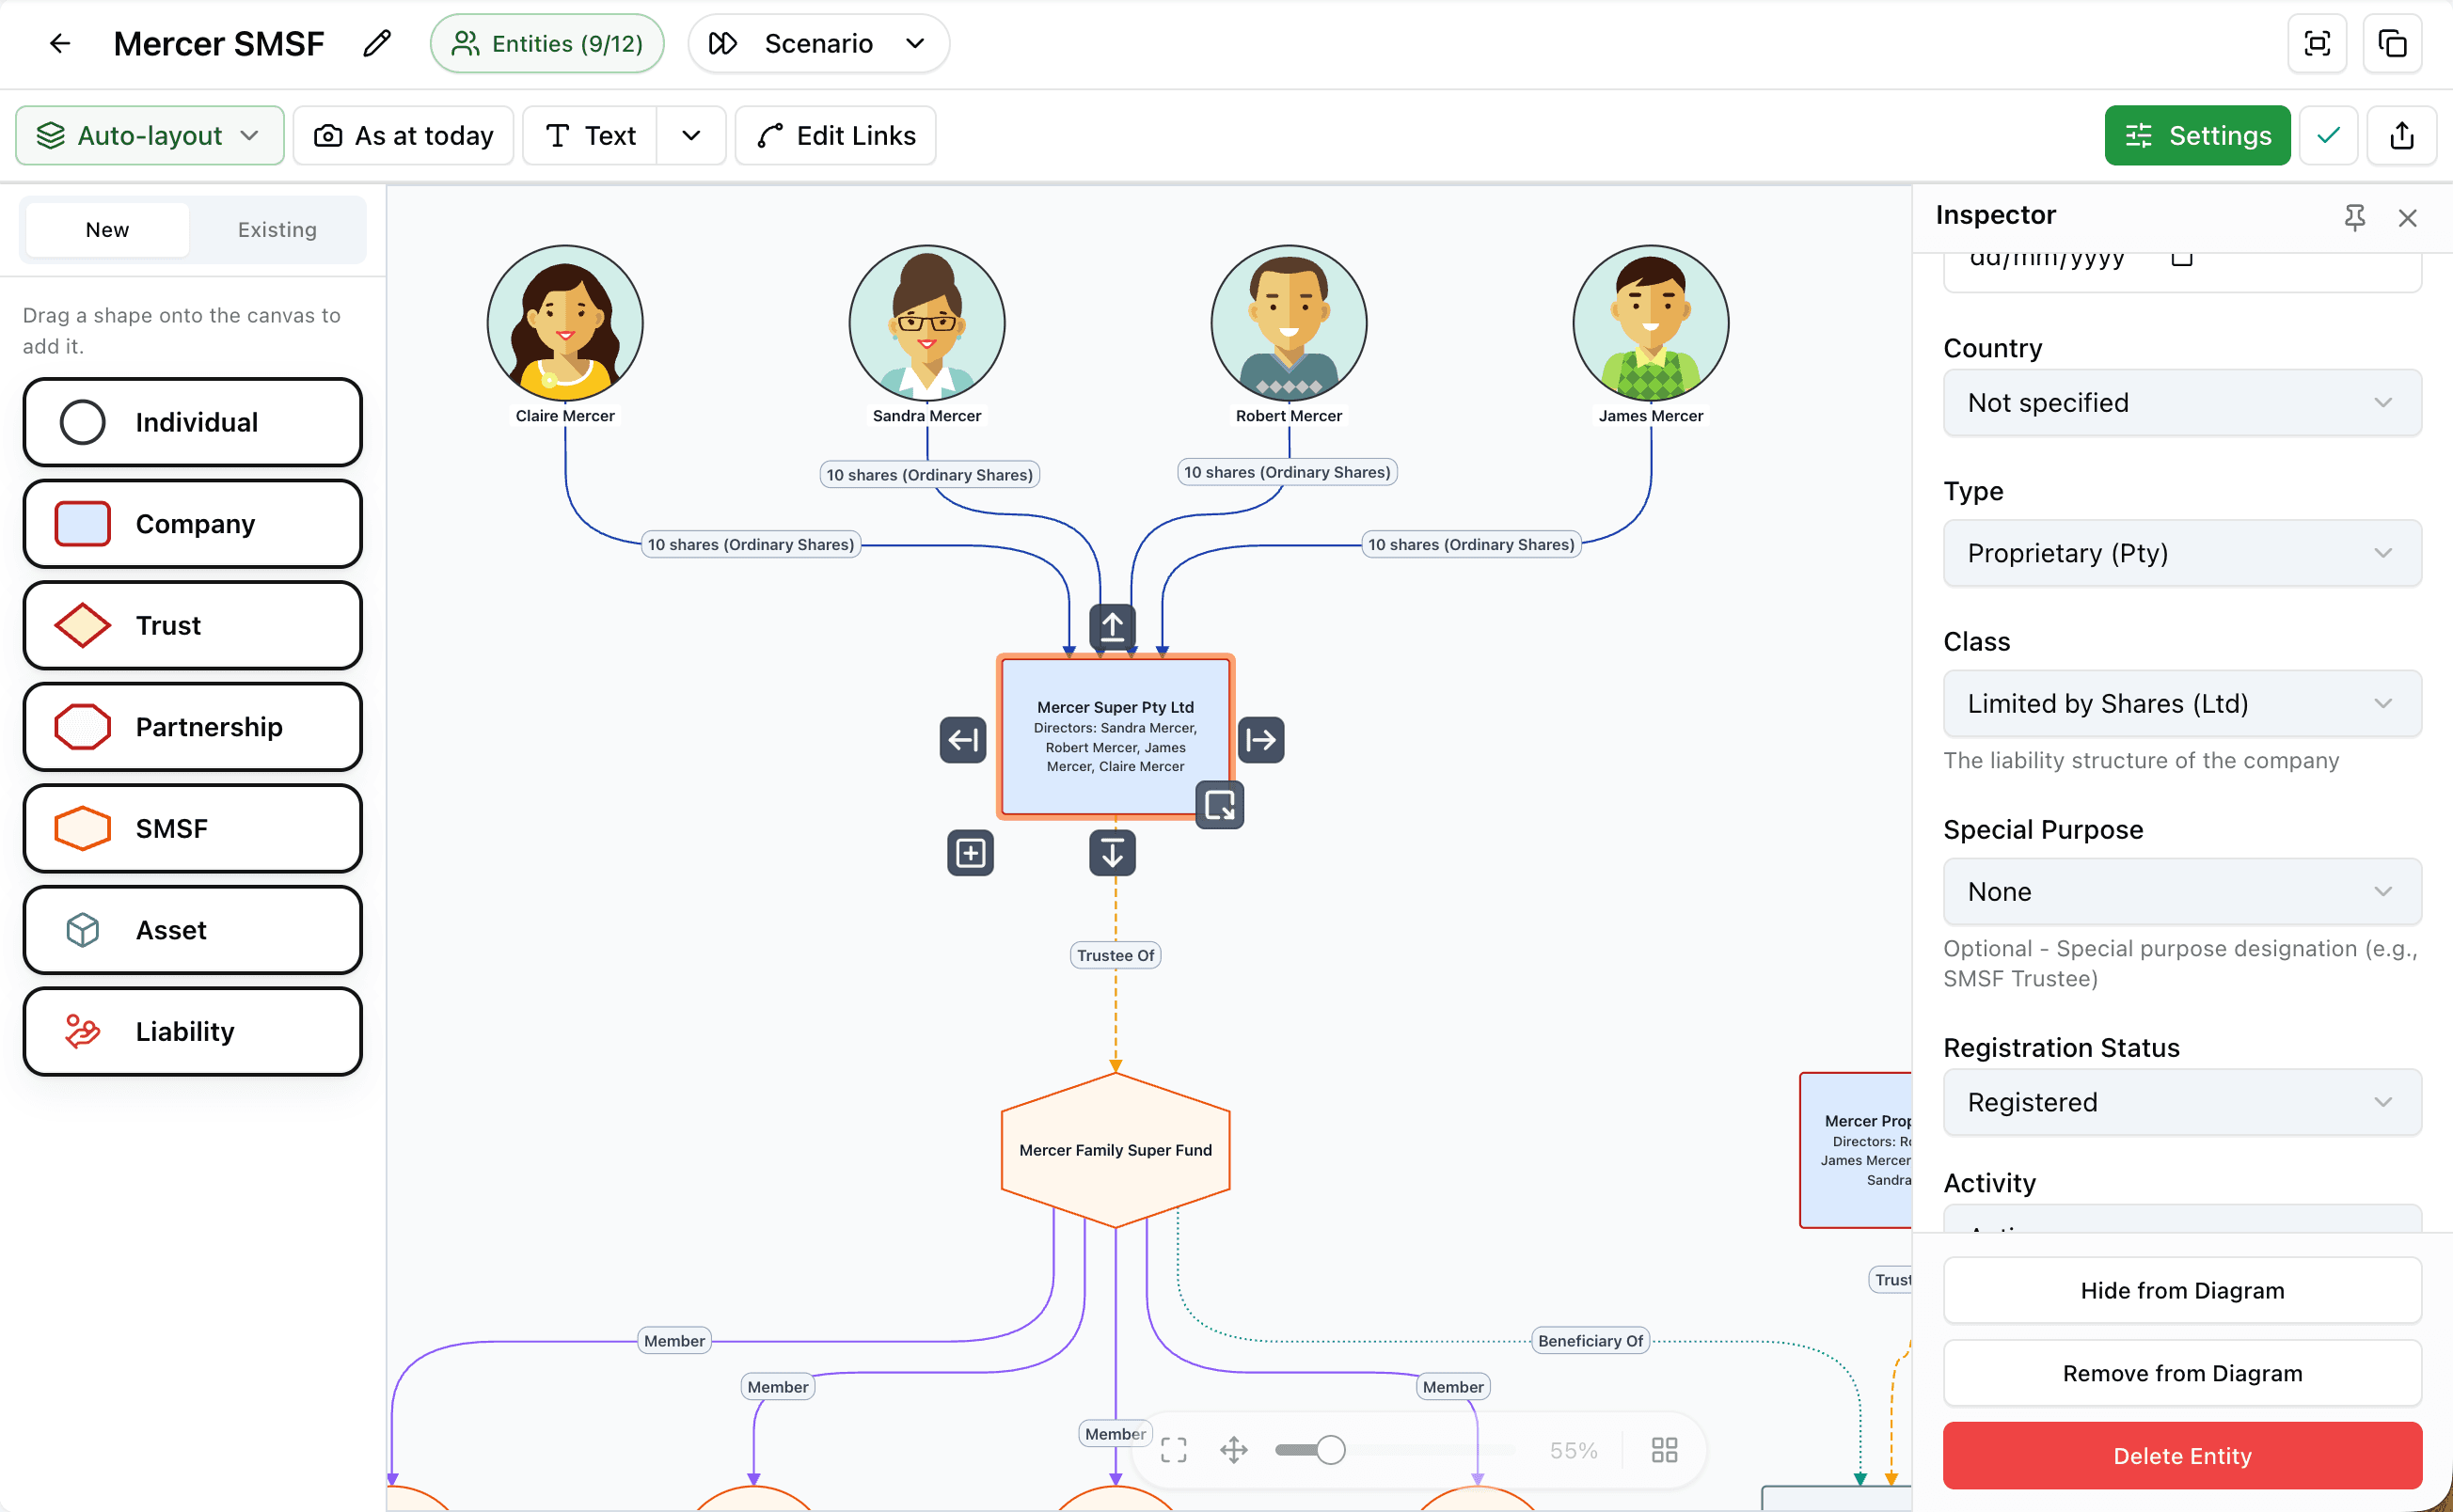The width and height of the screenshot is (2453, 1512).
Task: Open the Text tool options chevron
Action: coord(691,135)
